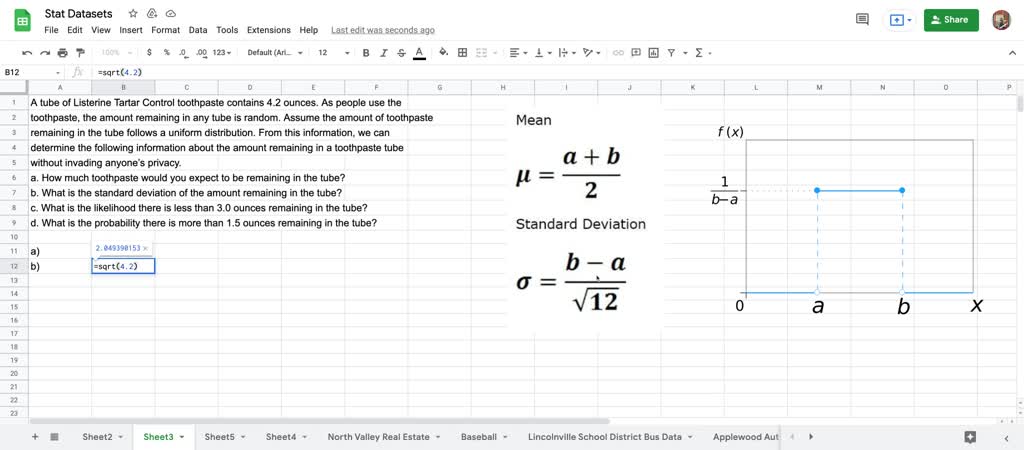Star the Stat Datasets document

(x=133, y=14)
